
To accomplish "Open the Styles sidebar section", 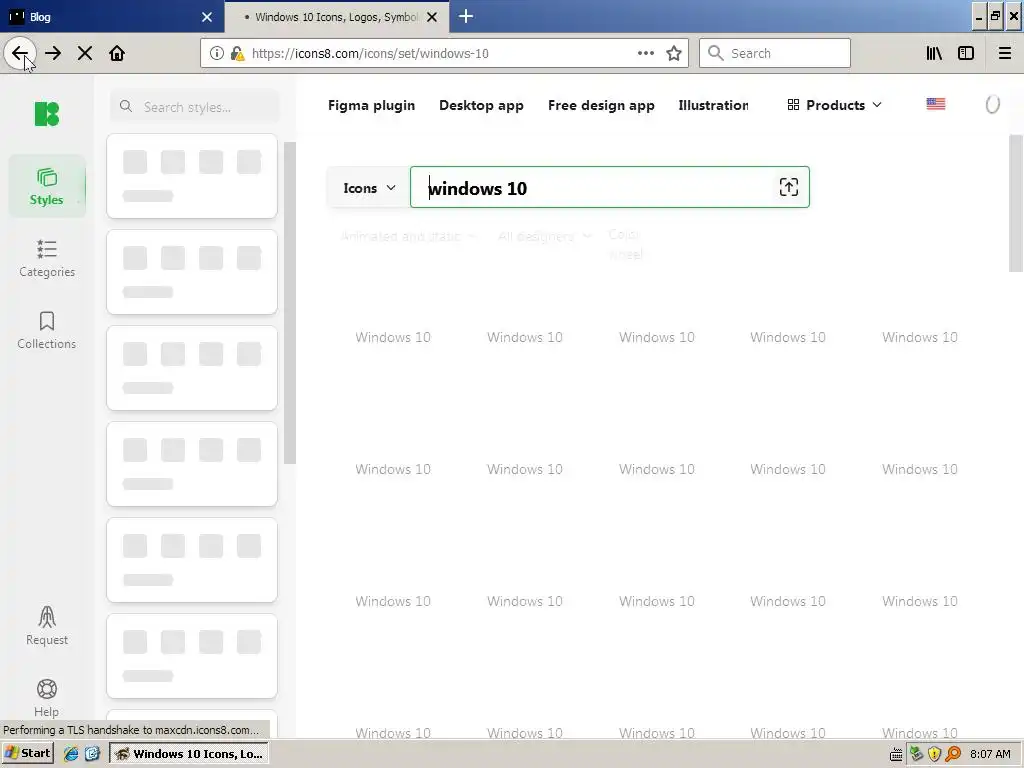I will point(46,187).
